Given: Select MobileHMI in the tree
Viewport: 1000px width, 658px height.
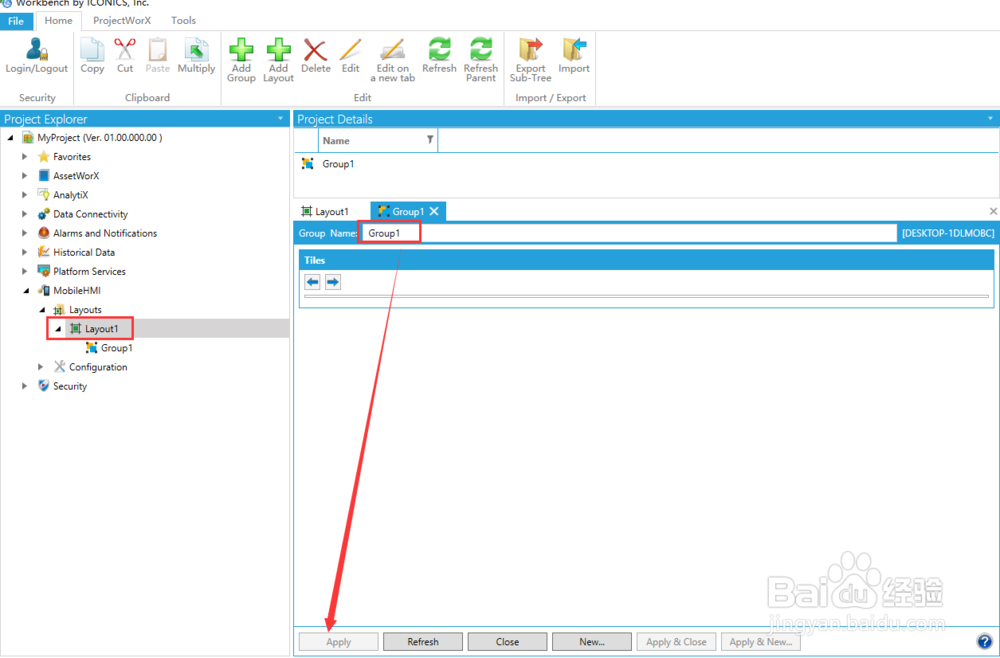Looking at the screenshot, I should [77, 291].
